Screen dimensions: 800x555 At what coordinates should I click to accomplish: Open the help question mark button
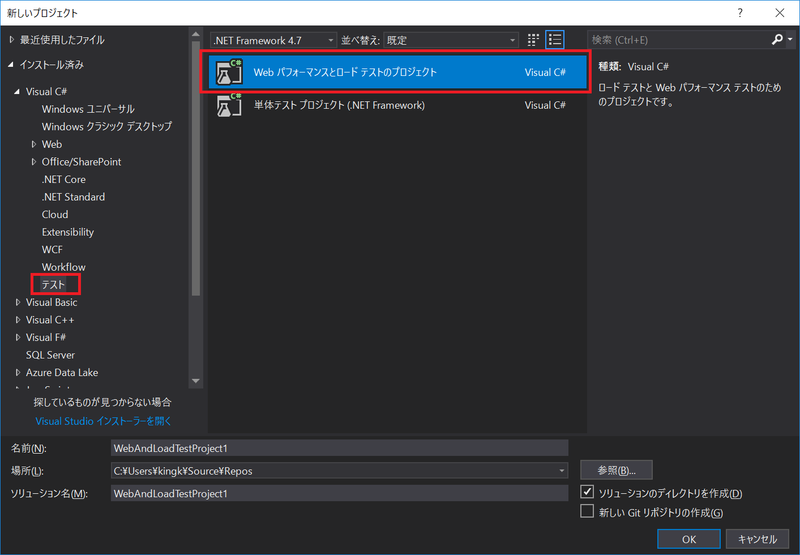click(x=740, y=13)
